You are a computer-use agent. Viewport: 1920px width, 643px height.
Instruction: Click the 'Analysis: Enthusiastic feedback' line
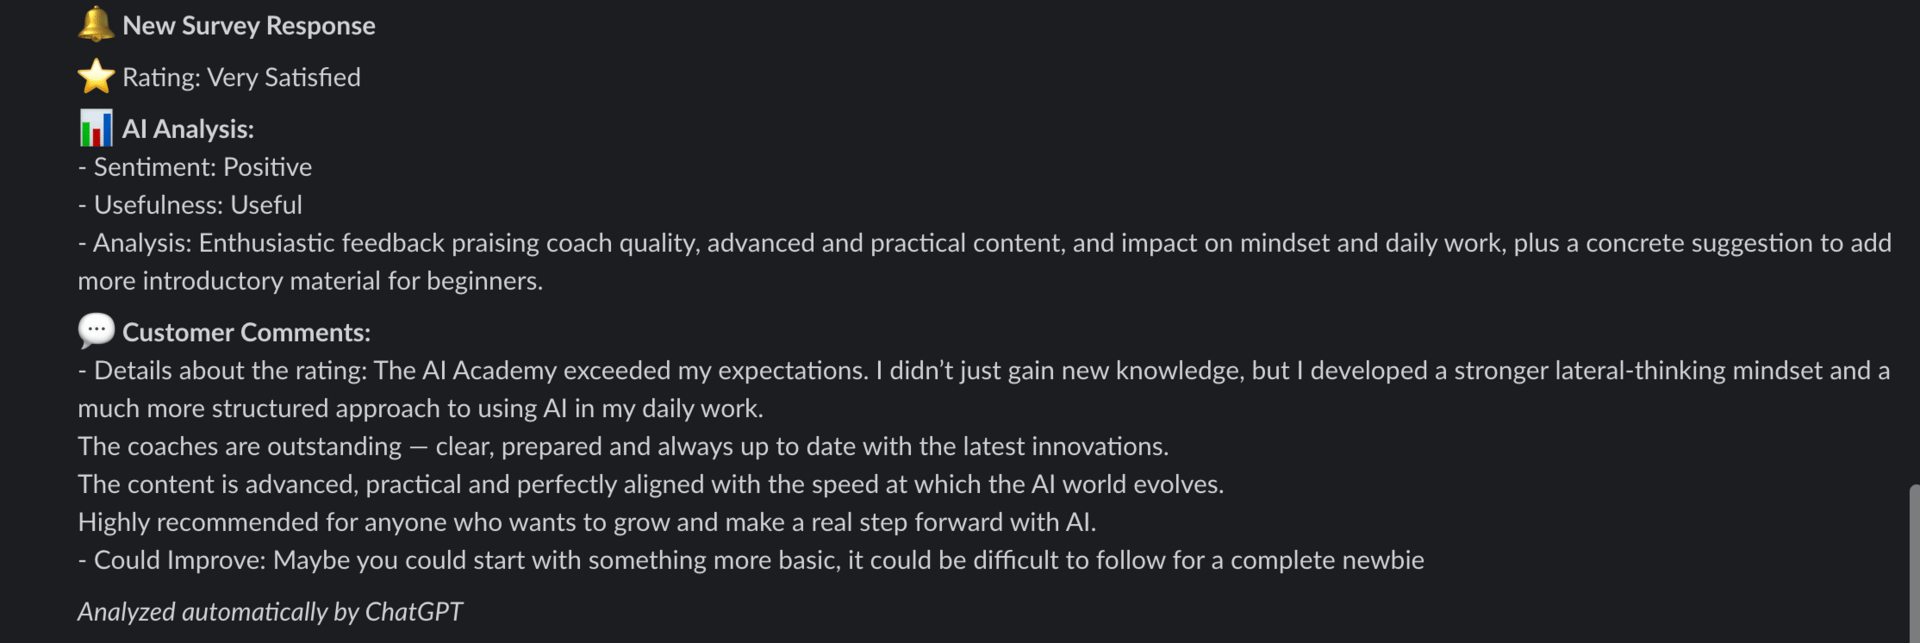click(985, 243)
